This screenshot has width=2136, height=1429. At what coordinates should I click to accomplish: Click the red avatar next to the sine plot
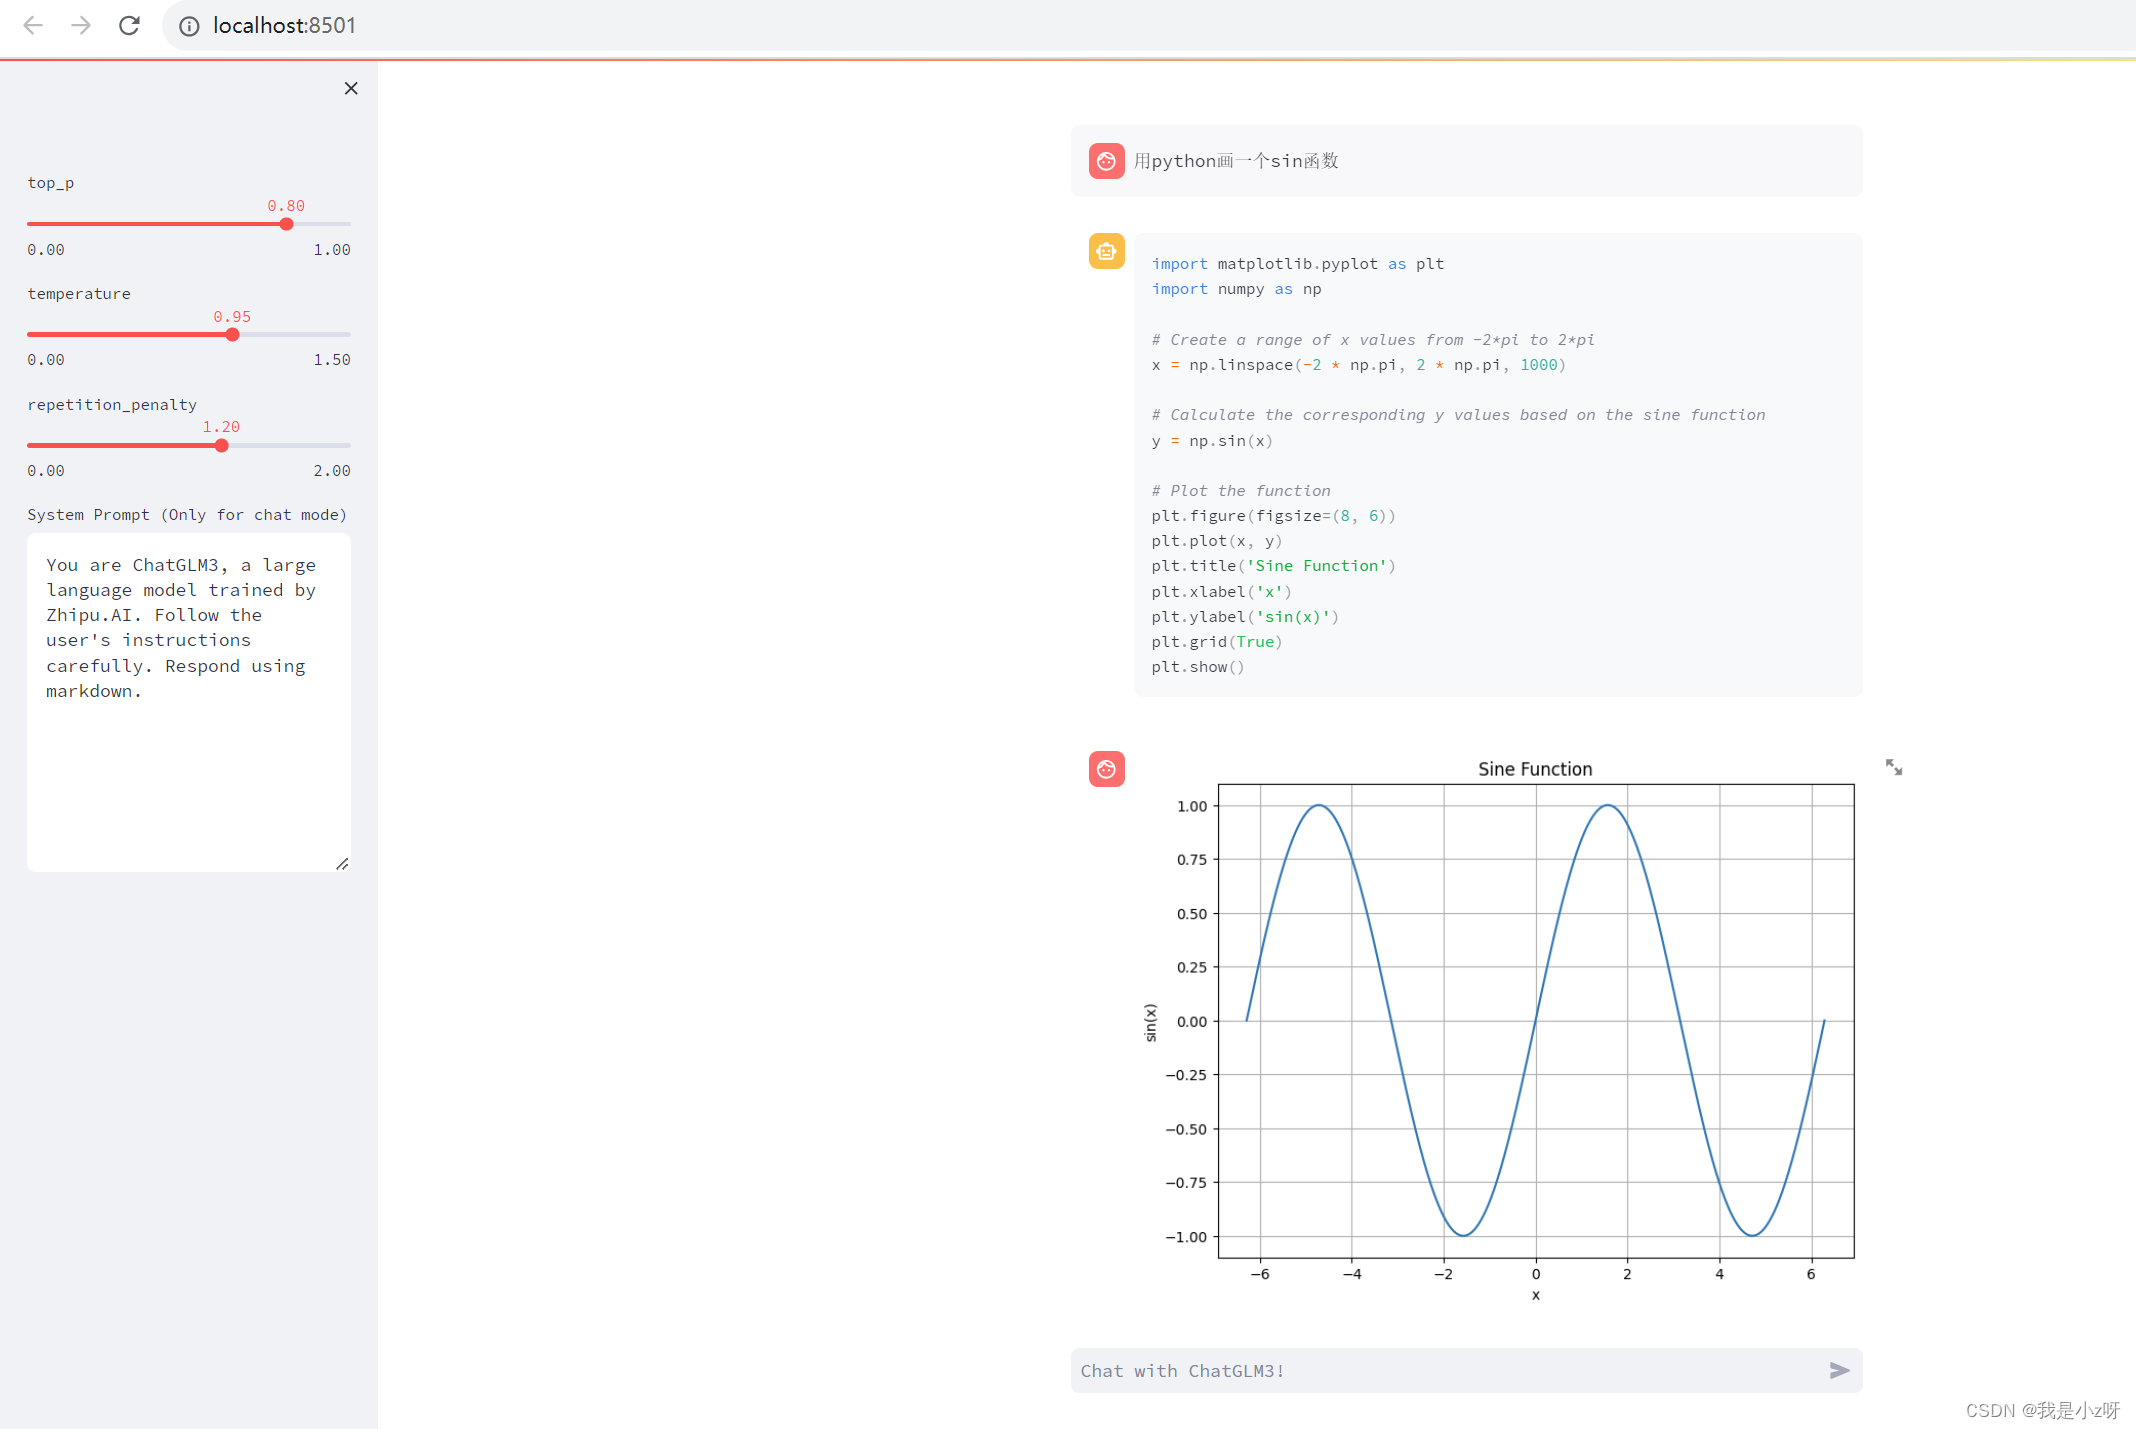1106,769
